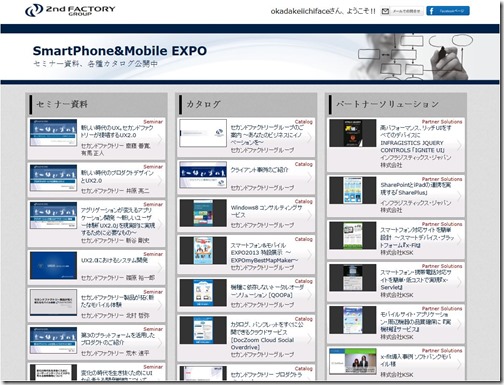Open DocZoom Cloud Social Overdrive thumbnail
The width and height of the screenshot is (504, 385).
(x=203, y=330)
